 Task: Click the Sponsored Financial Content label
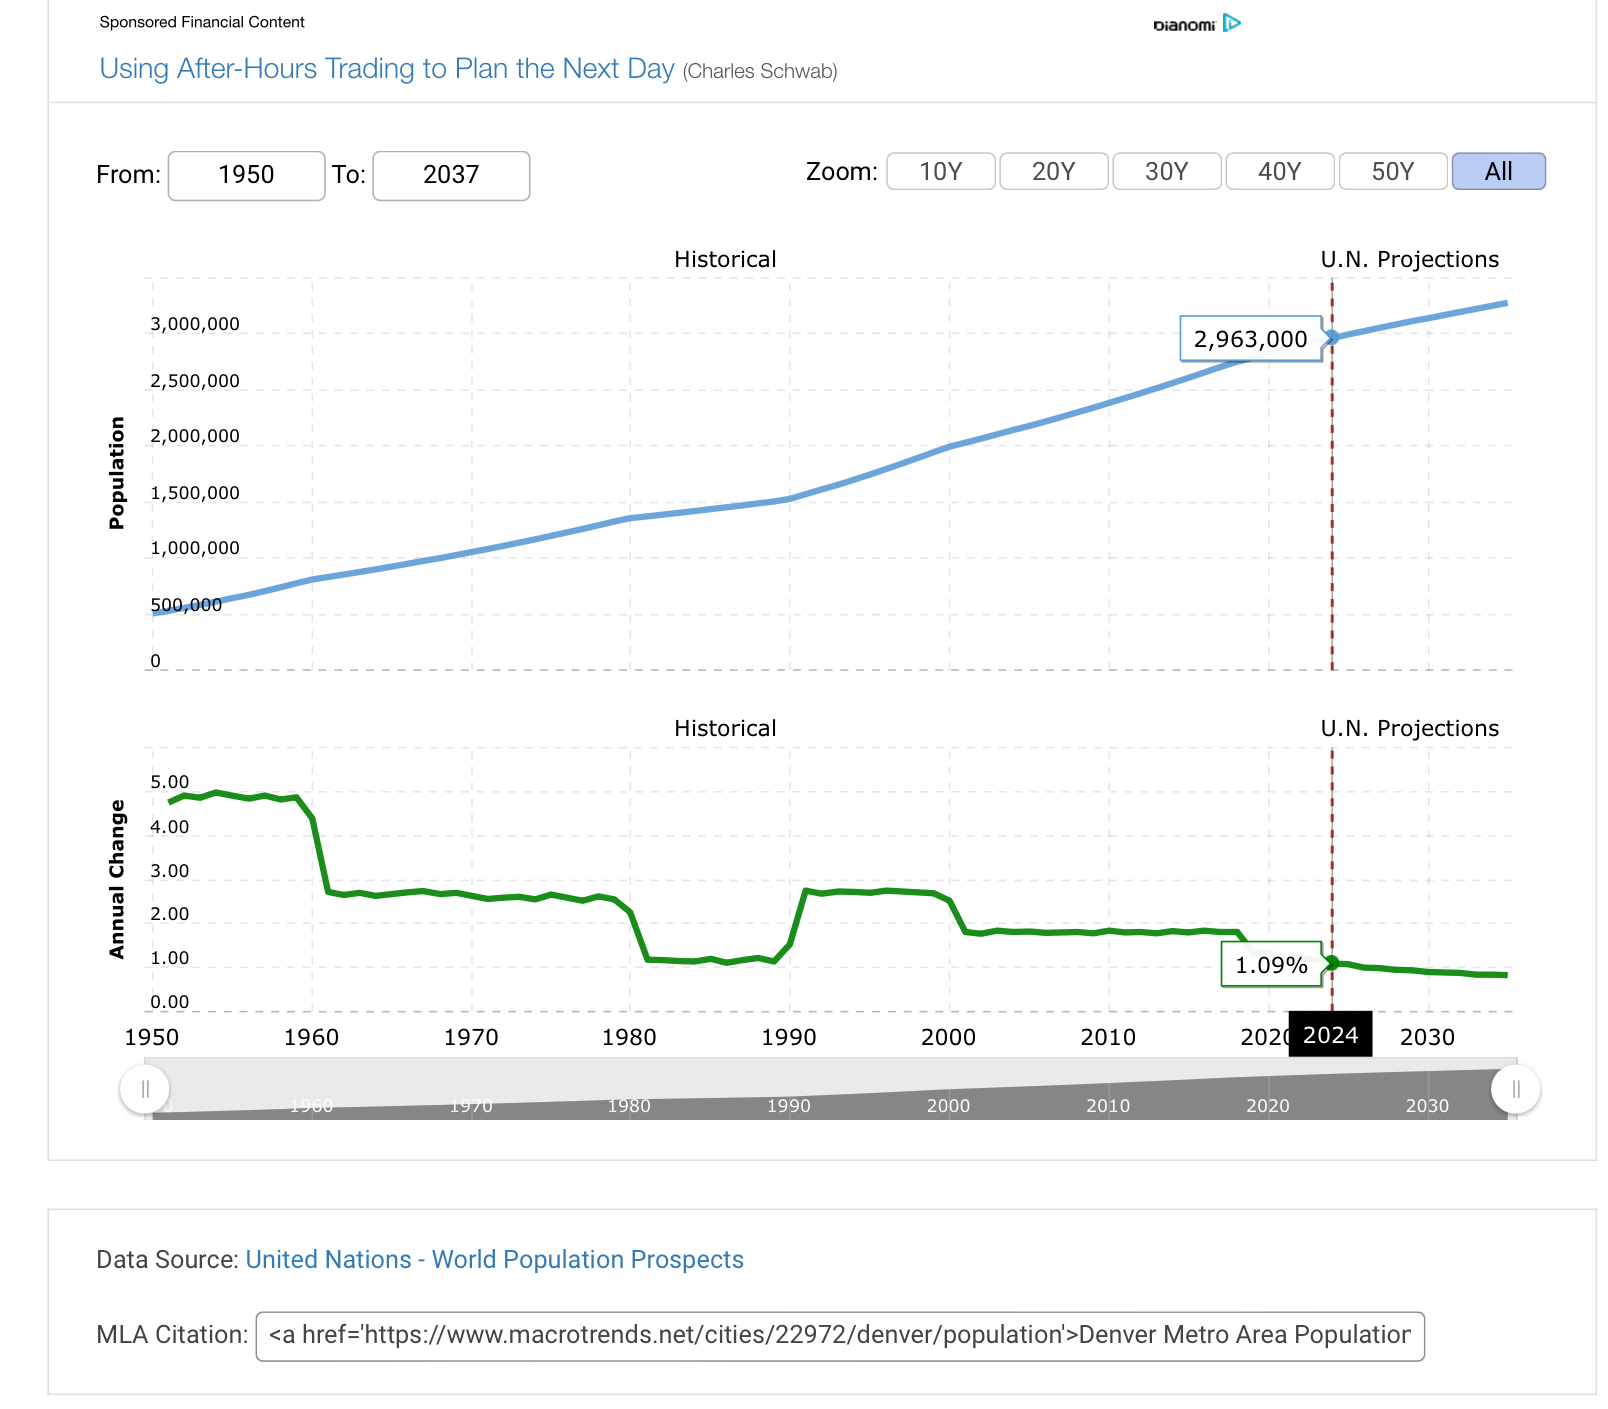[x=202, y=22]
